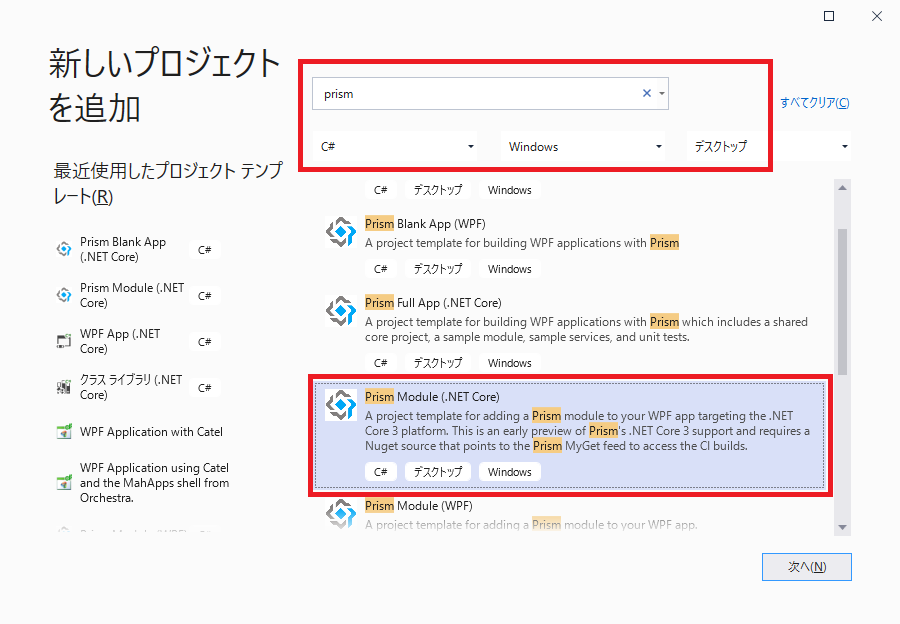Click Prism Module (WPF) template icon

(x=341, y=513)
